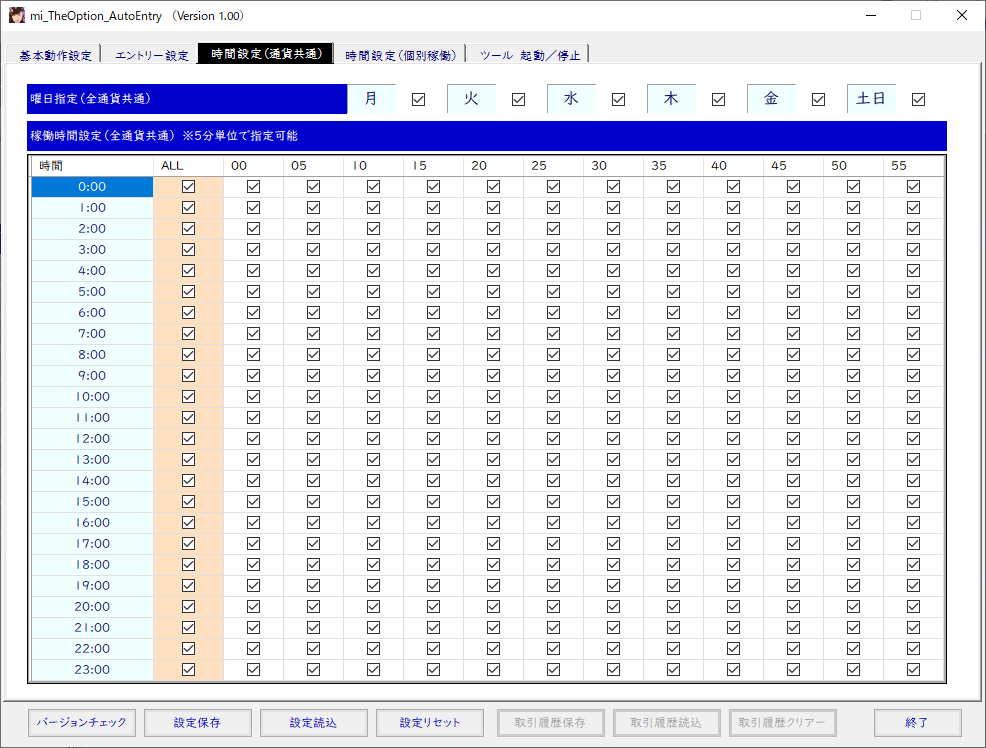Disable the 金 (Friday) checkbox
The height and width of the screenshot is (748, 986).
click(819, 99)
